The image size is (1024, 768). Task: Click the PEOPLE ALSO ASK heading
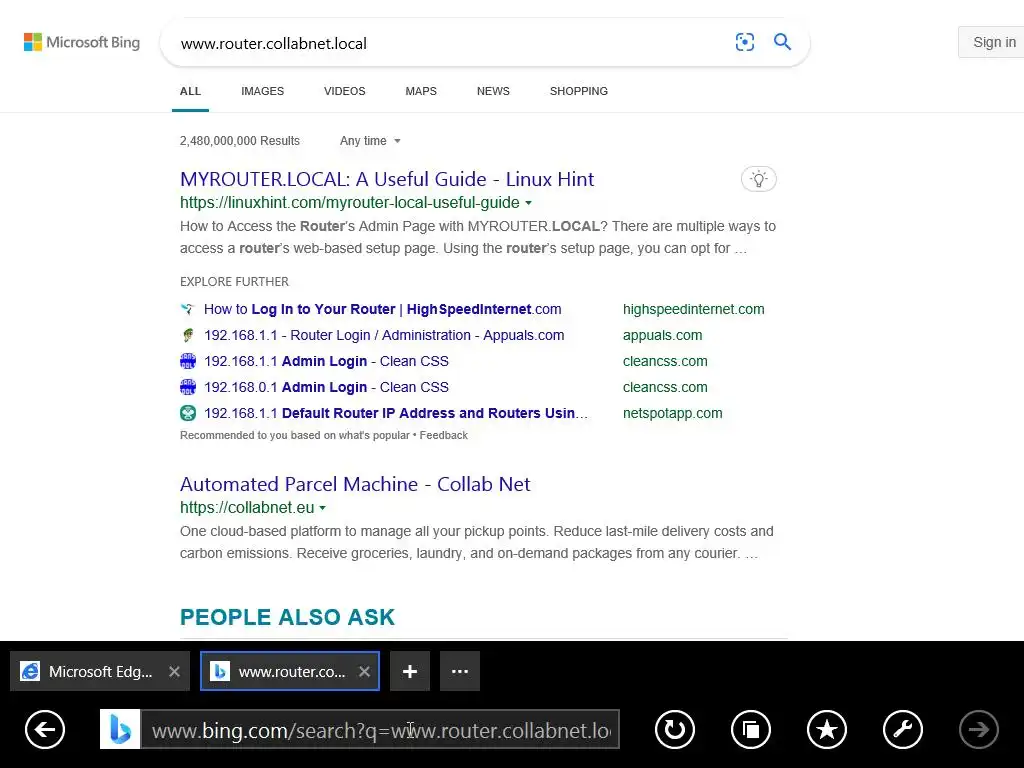pos(287,617)
